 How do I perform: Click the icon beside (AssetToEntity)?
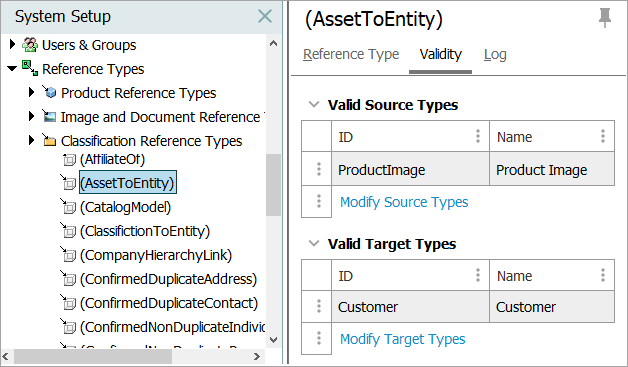point(69,183)
